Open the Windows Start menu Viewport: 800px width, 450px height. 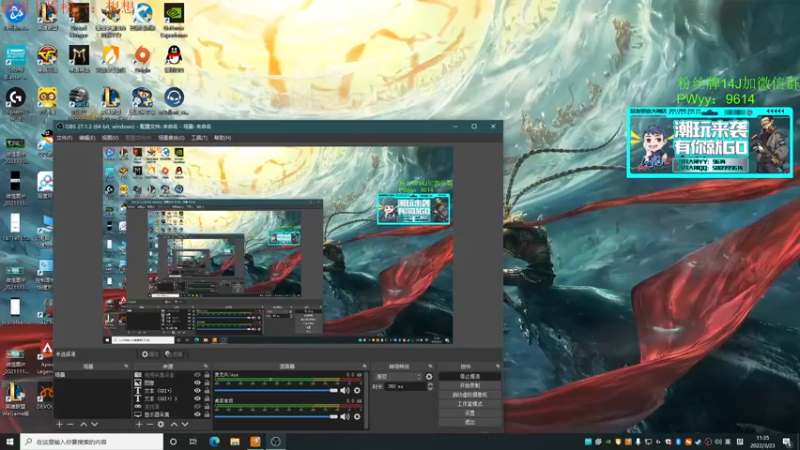10,441
